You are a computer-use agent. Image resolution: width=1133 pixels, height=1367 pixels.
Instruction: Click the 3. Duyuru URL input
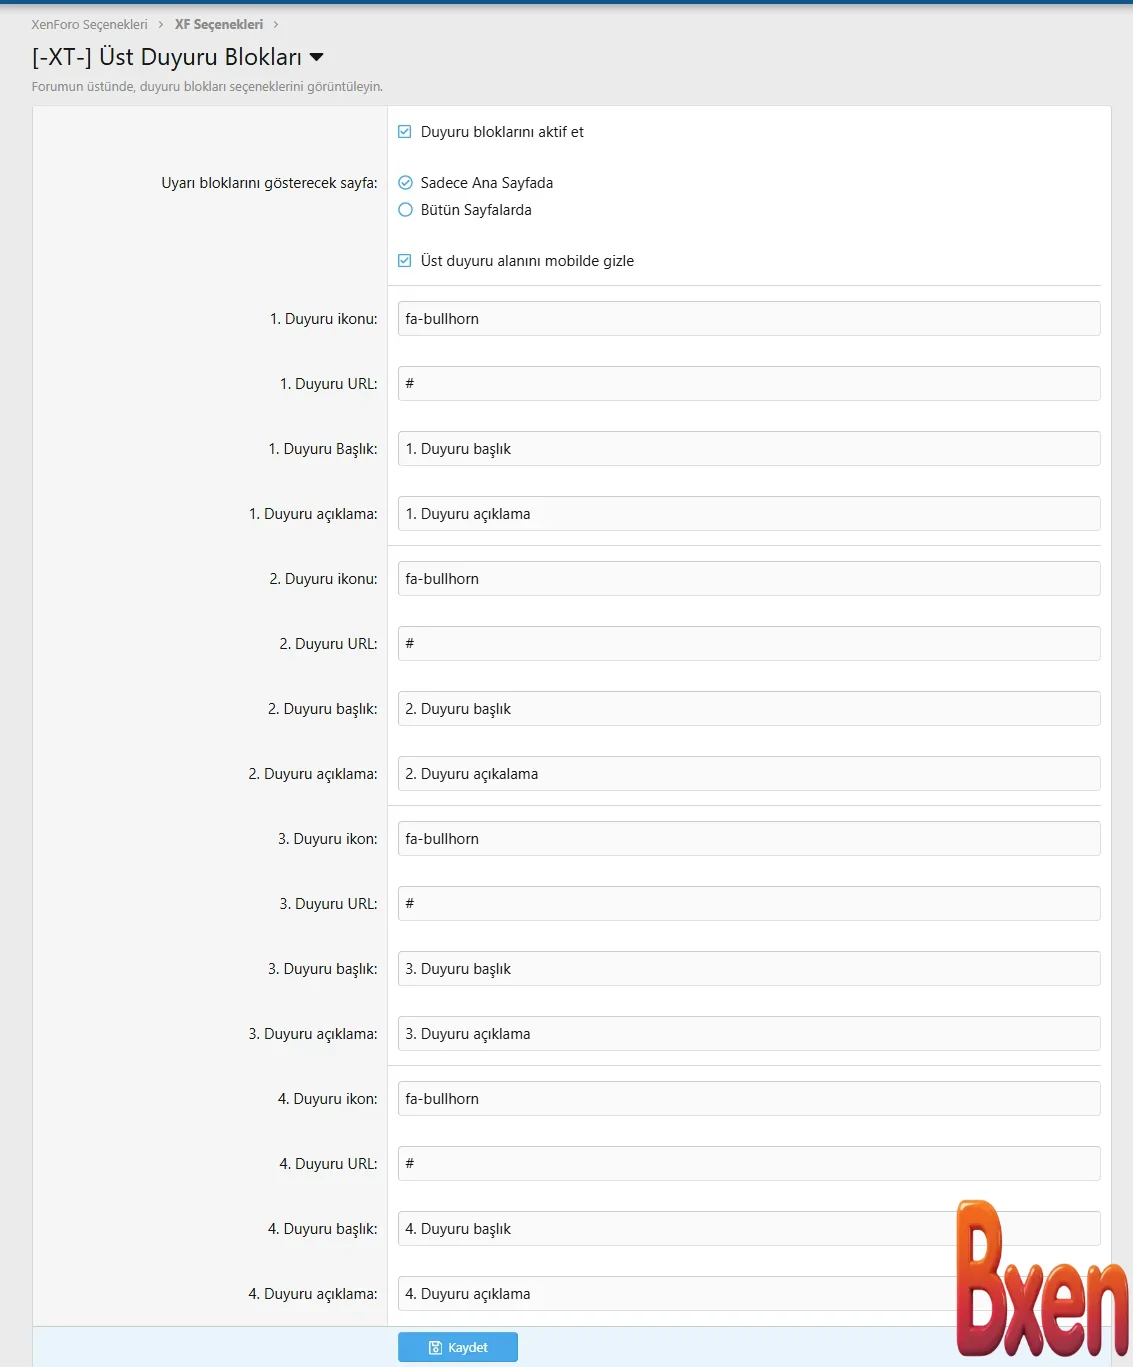pos(748,903)
